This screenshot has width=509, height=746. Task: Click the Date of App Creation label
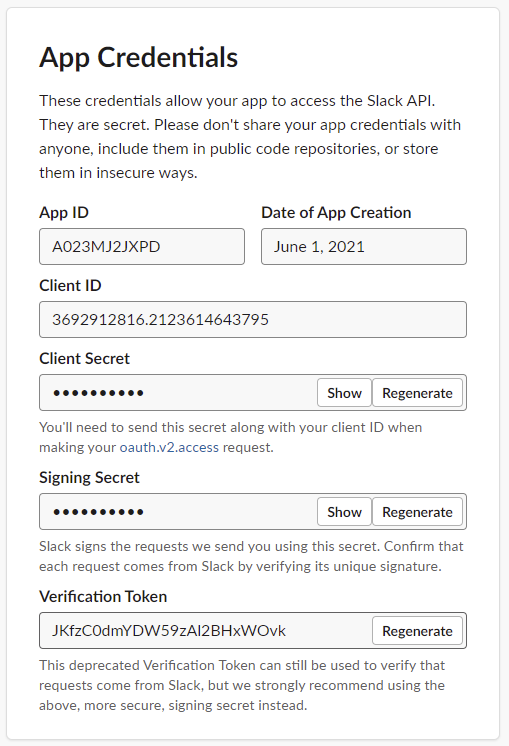pyautogui.click(x=336, y=212)
